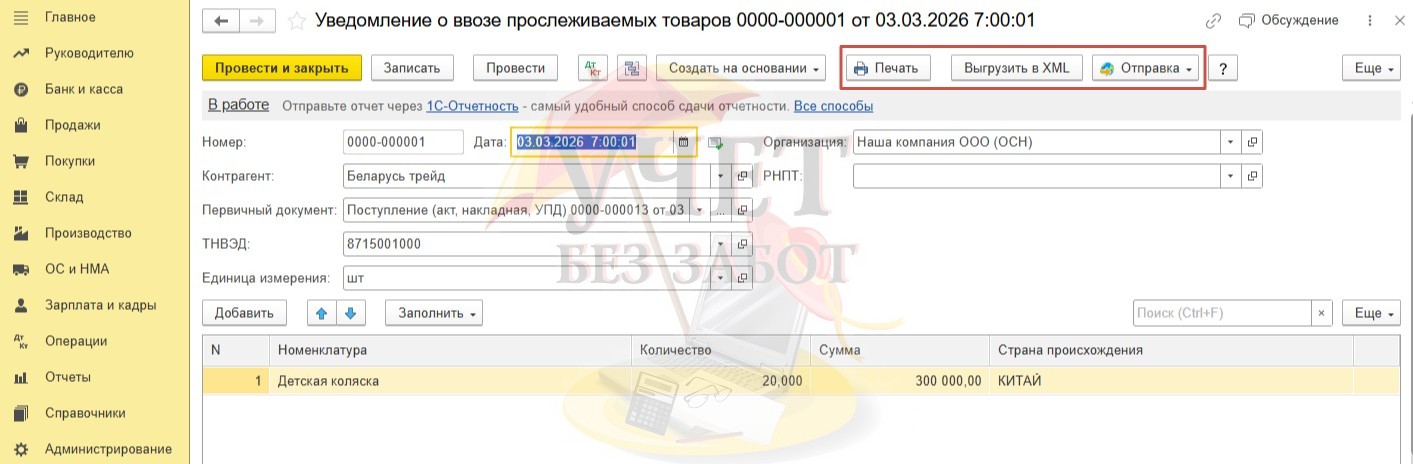This screenshot has width=1413, height=464.
Task: Open document structure/related documents icon
Action: tap(632, 68)
